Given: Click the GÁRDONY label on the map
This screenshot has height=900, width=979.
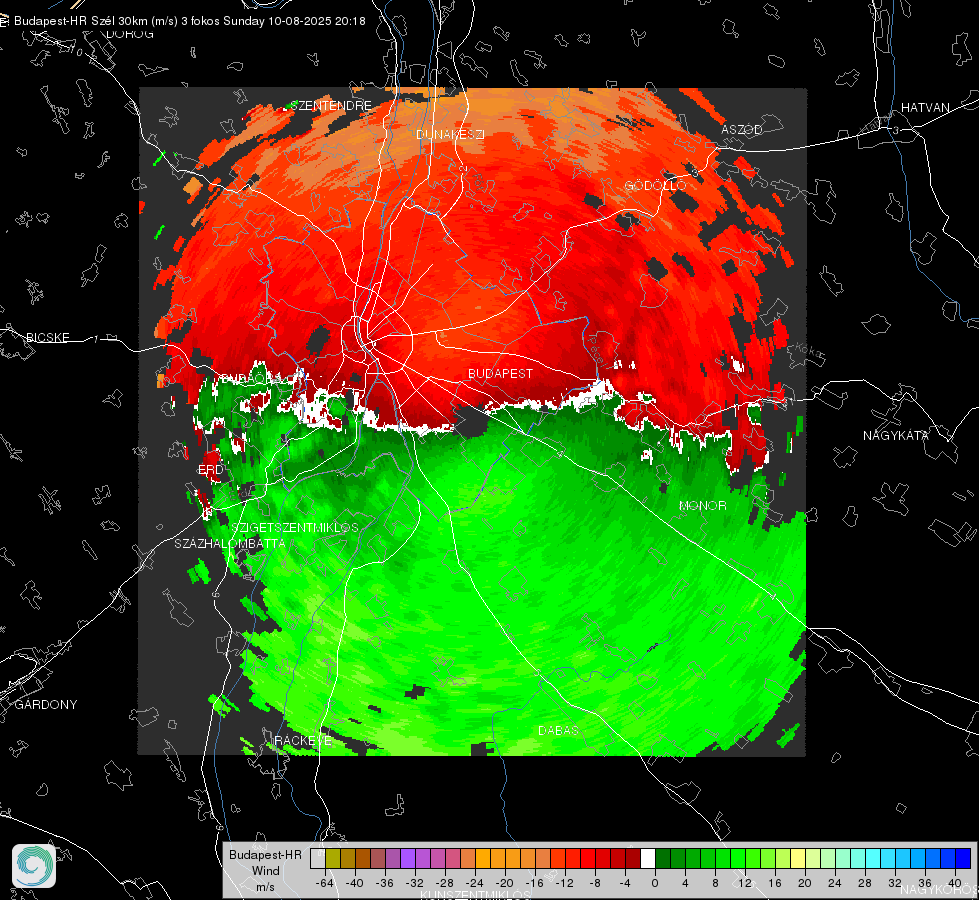Looking at the screenshot, I should coord(46,705).
